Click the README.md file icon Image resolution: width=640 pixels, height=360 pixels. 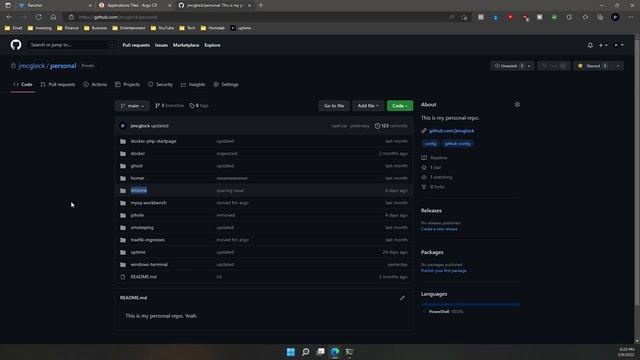click(123, 277)
